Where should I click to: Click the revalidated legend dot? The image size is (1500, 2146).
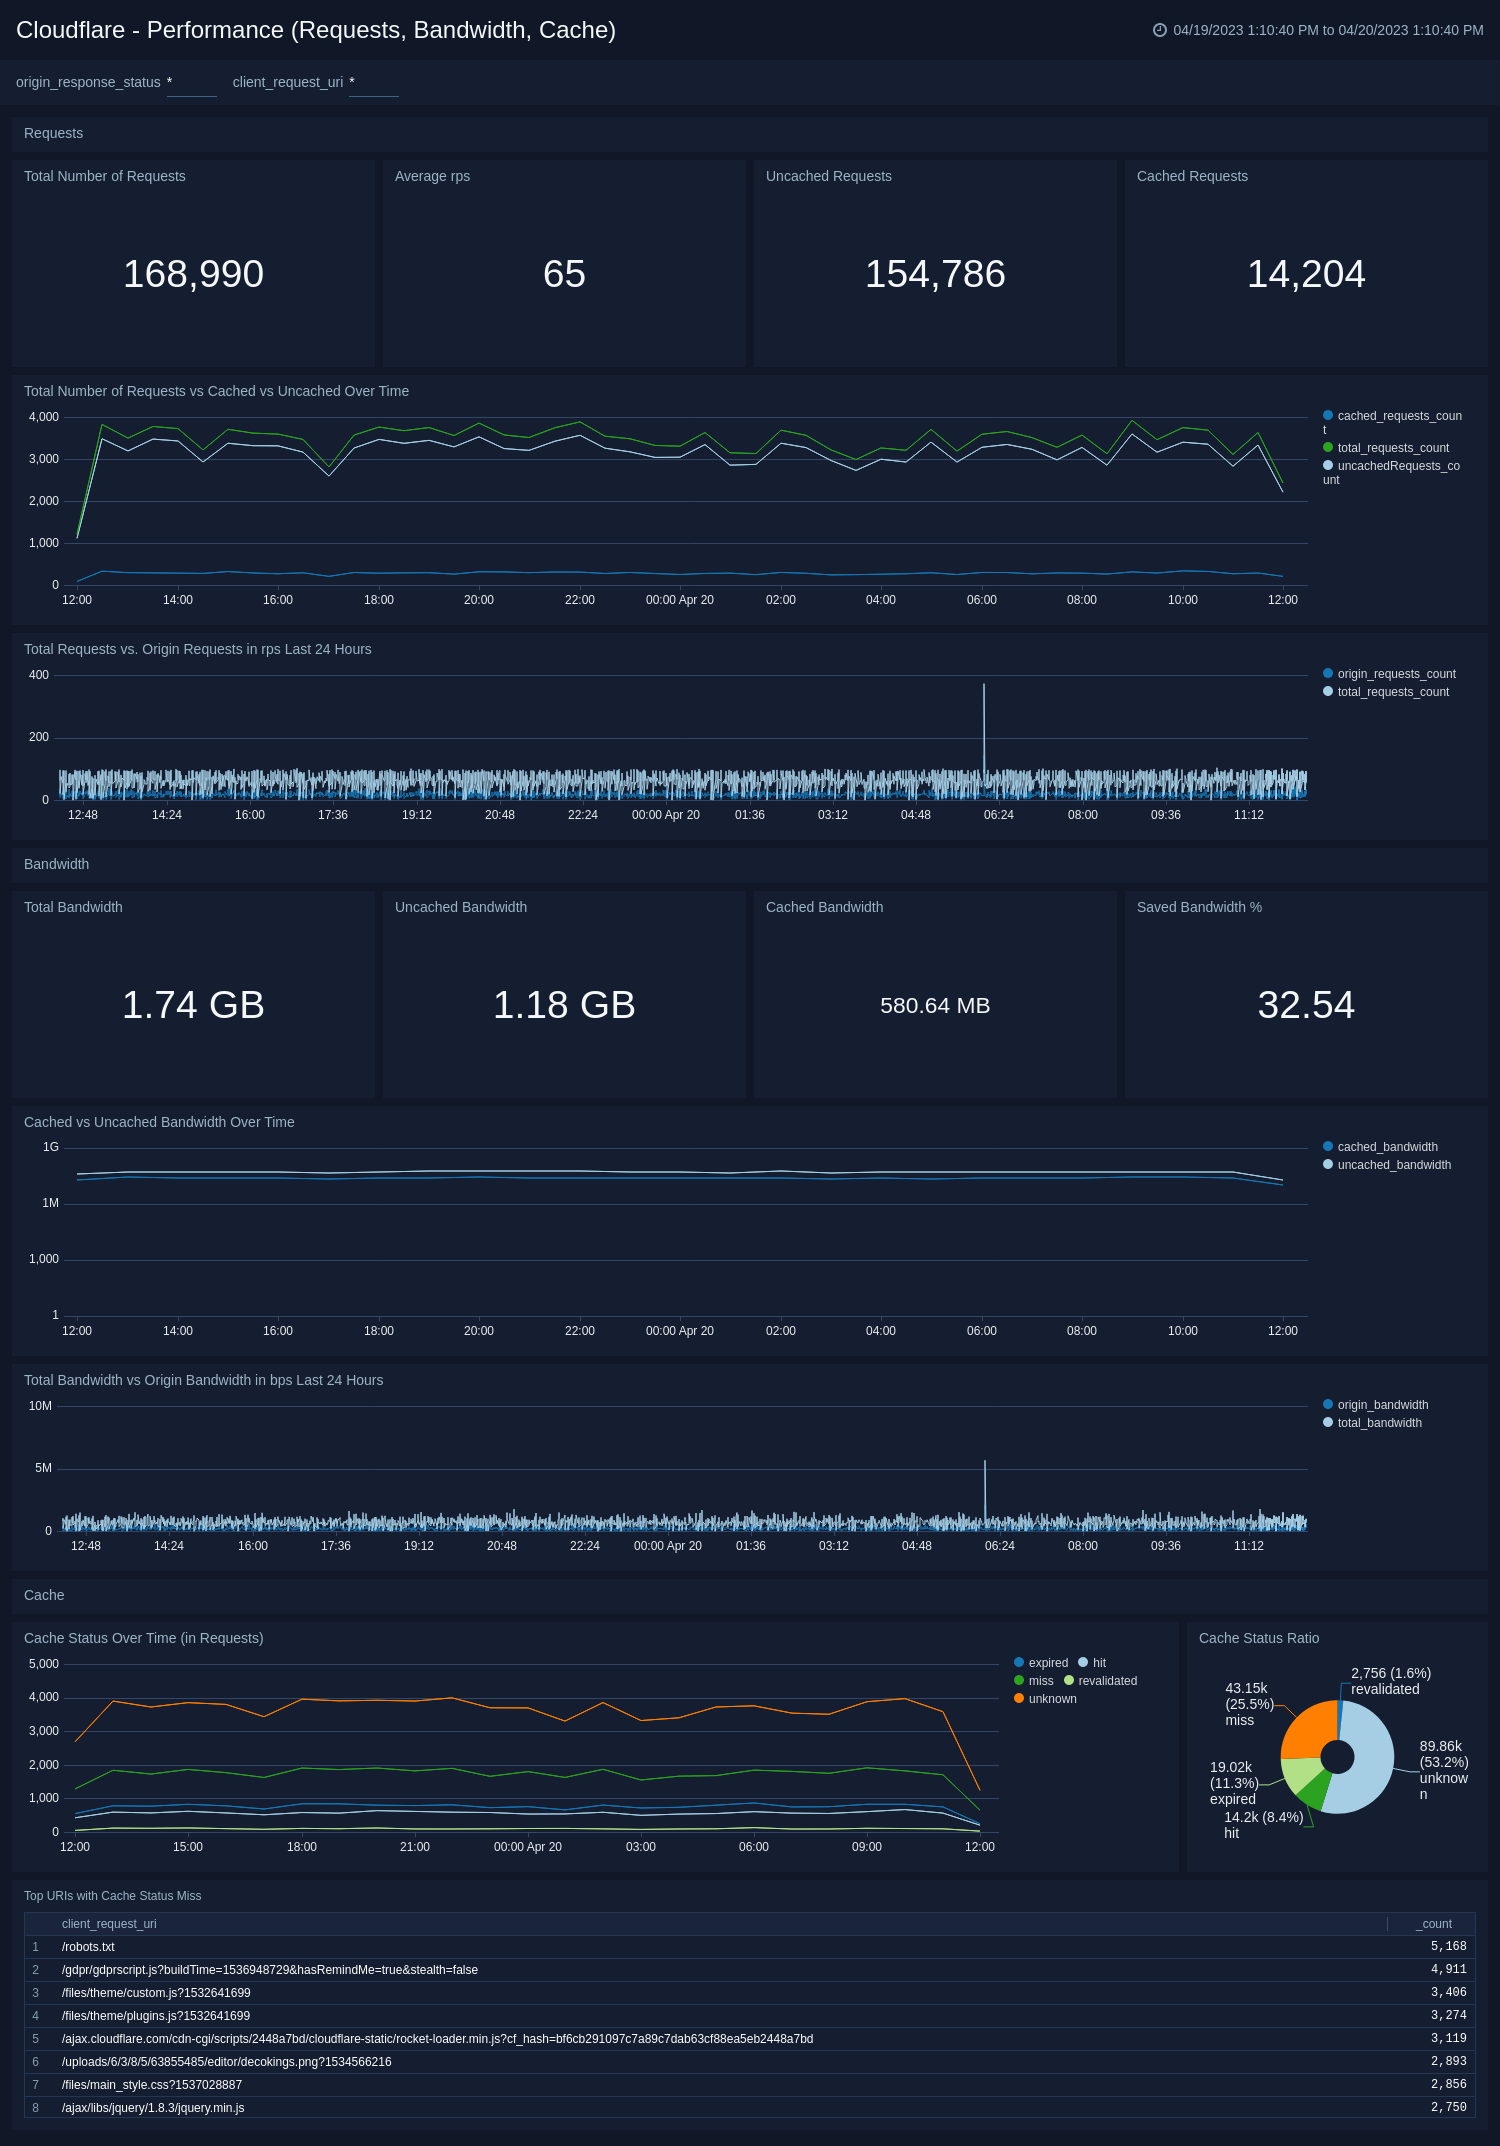pyautogui.click(x=1069, y=1681)
